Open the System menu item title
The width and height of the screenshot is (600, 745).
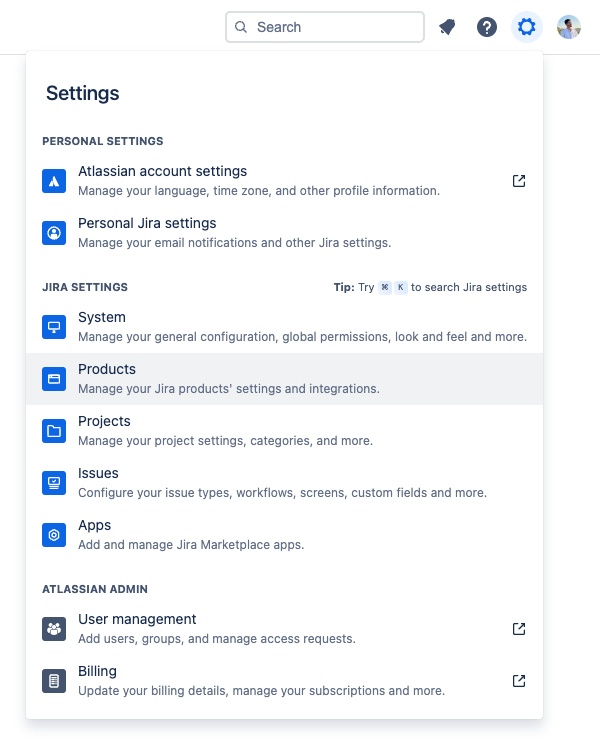(102, 318)
